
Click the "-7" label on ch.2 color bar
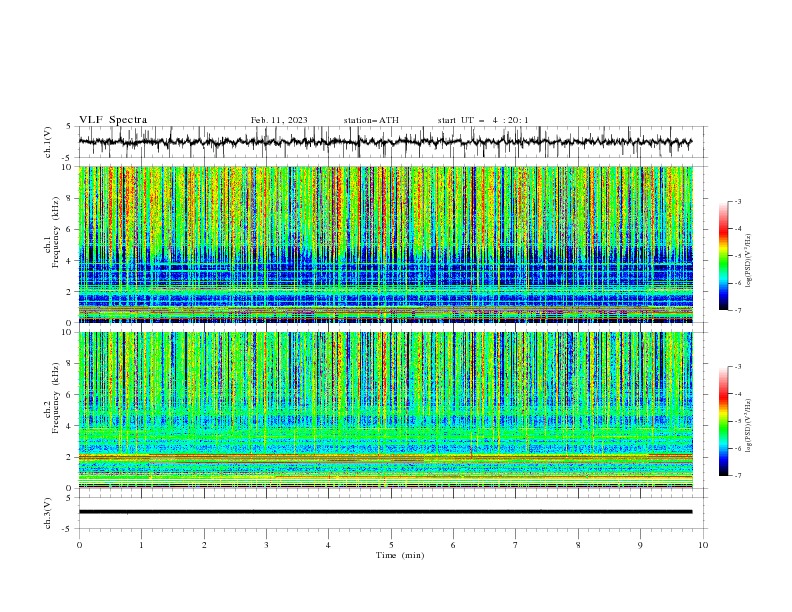pyautogui.click(x=738, y=476)
